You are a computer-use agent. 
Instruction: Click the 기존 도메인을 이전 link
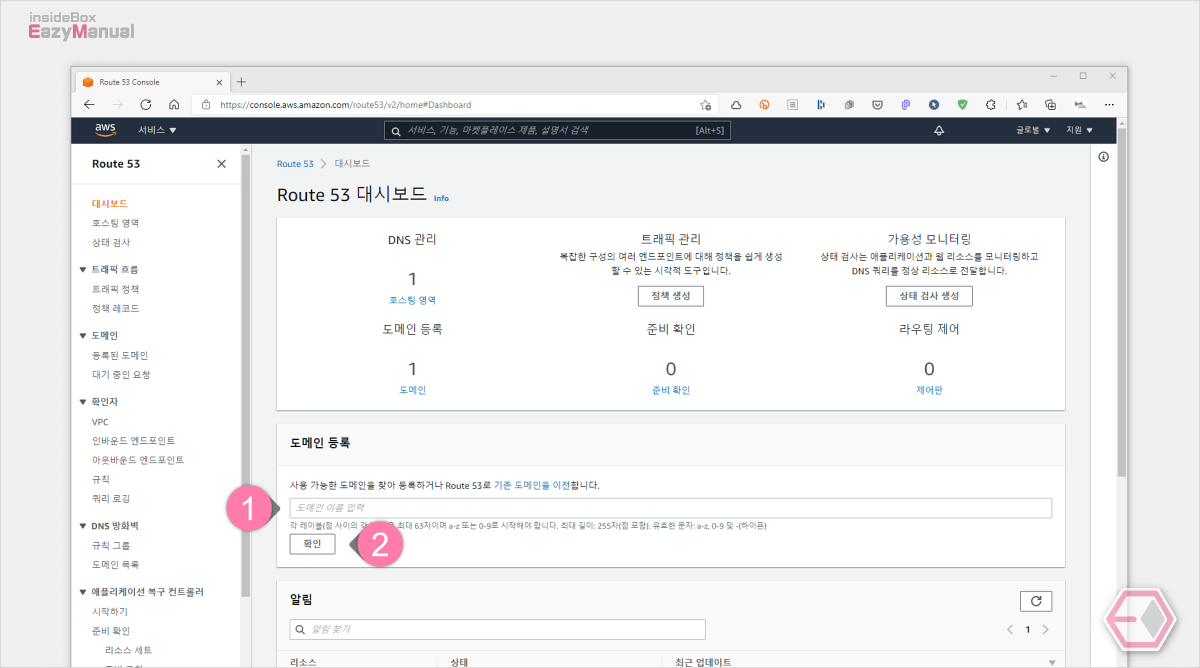[x=532, y=485]
